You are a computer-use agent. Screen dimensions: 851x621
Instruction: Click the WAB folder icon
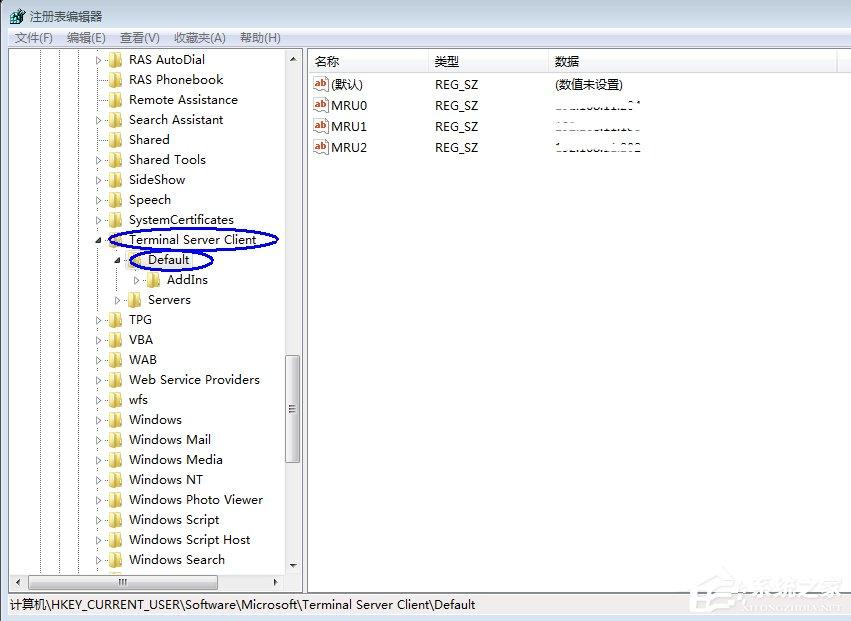coord(115,360)
